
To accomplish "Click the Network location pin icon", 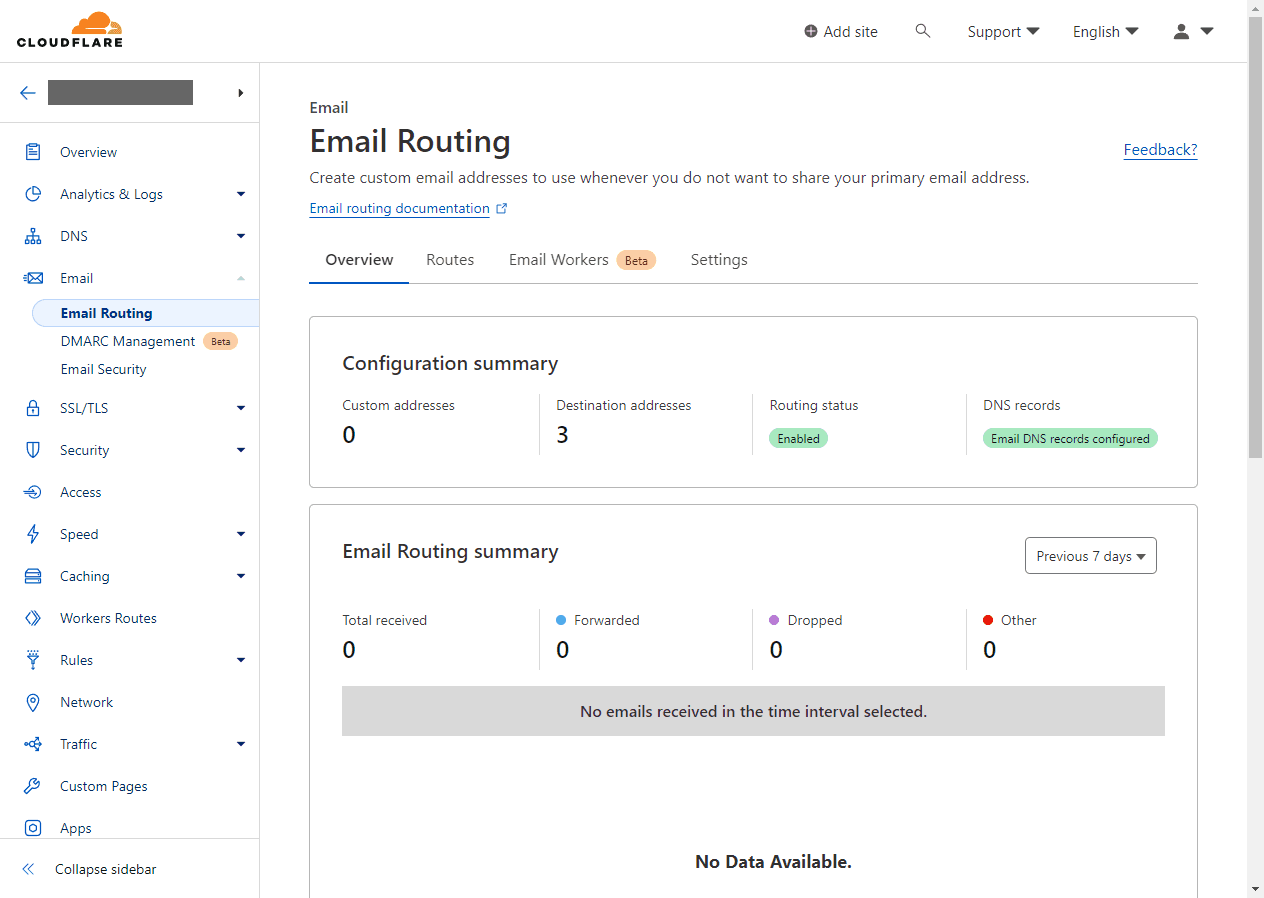I will (33, 702).
